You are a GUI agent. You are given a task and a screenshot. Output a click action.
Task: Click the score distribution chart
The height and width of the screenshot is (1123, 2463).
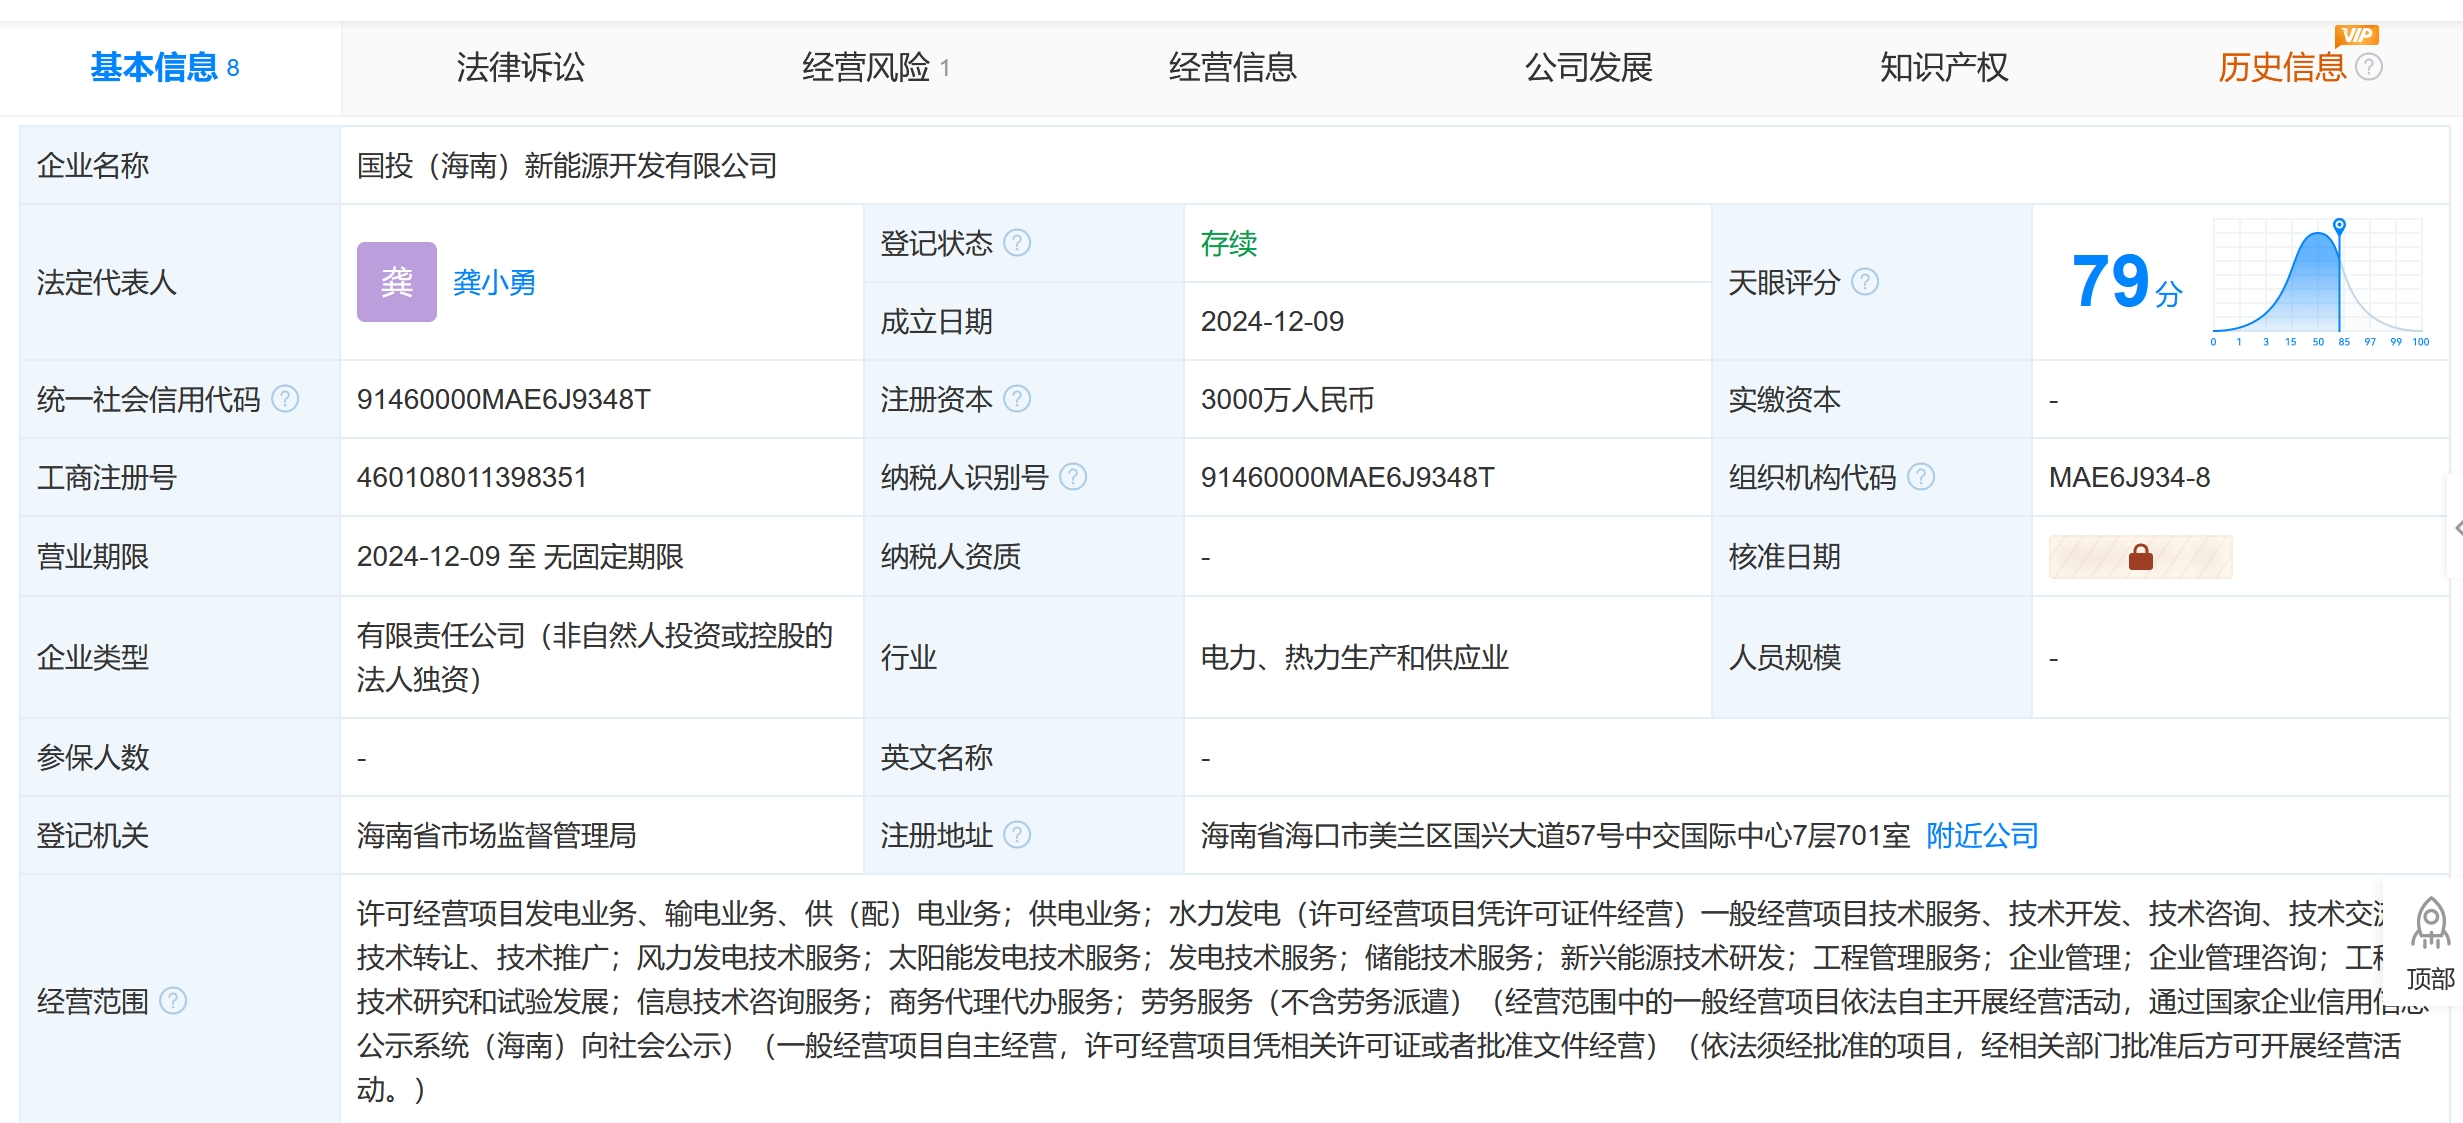coord(2318,283)
